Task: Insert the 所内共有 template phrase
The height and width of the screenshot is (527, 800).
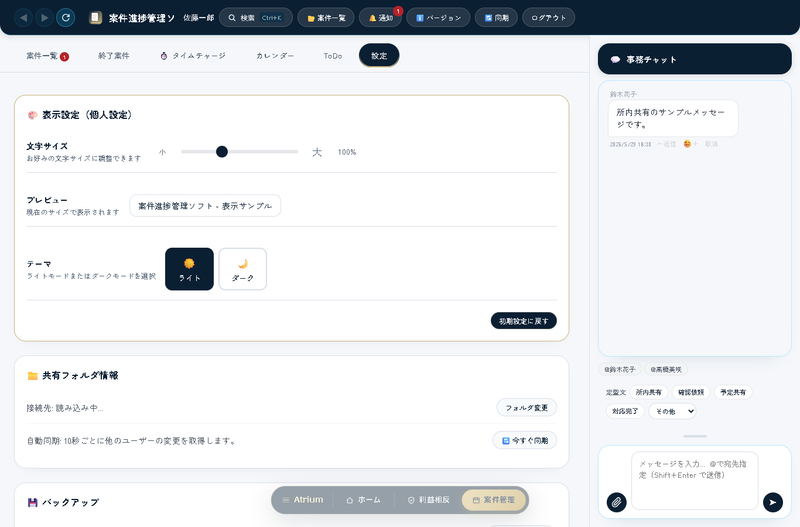Action: pyautogui.click(x=648, y=392)
